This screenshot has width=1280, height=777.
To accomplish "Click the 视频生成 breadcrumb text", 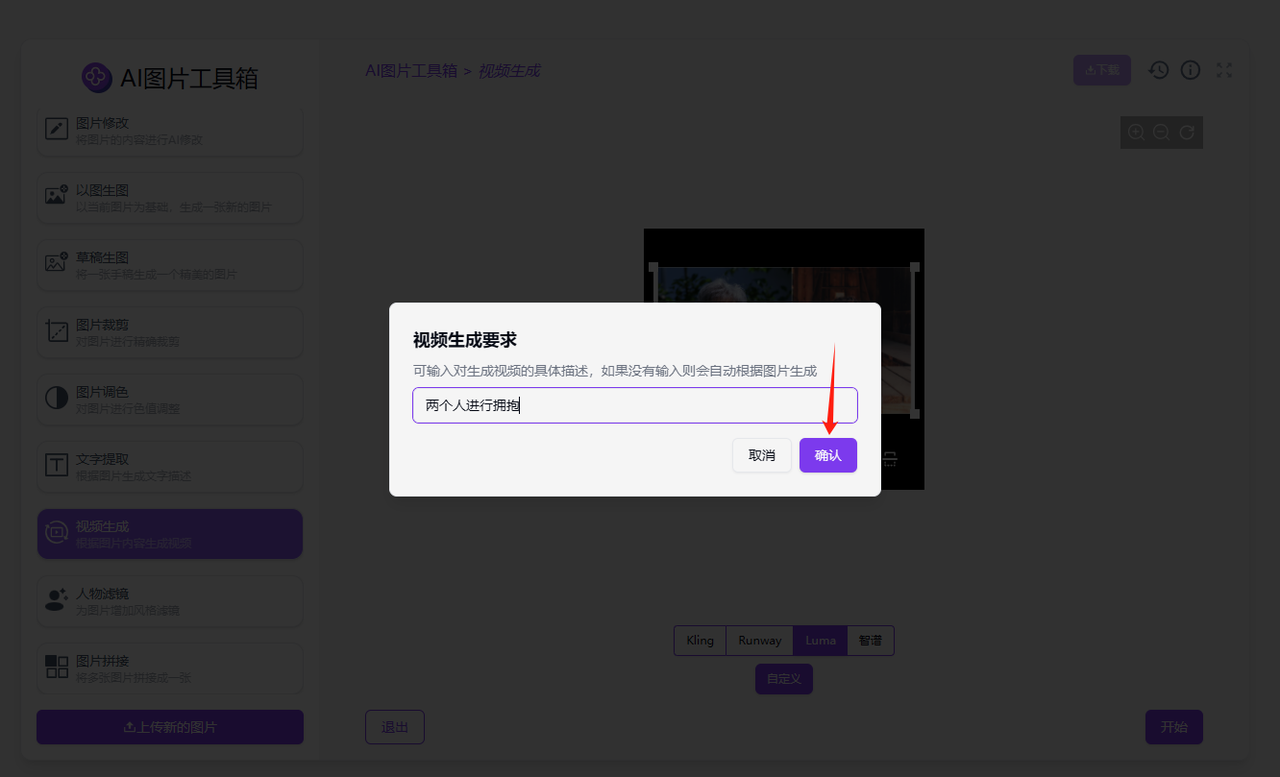I will point(509,71).
